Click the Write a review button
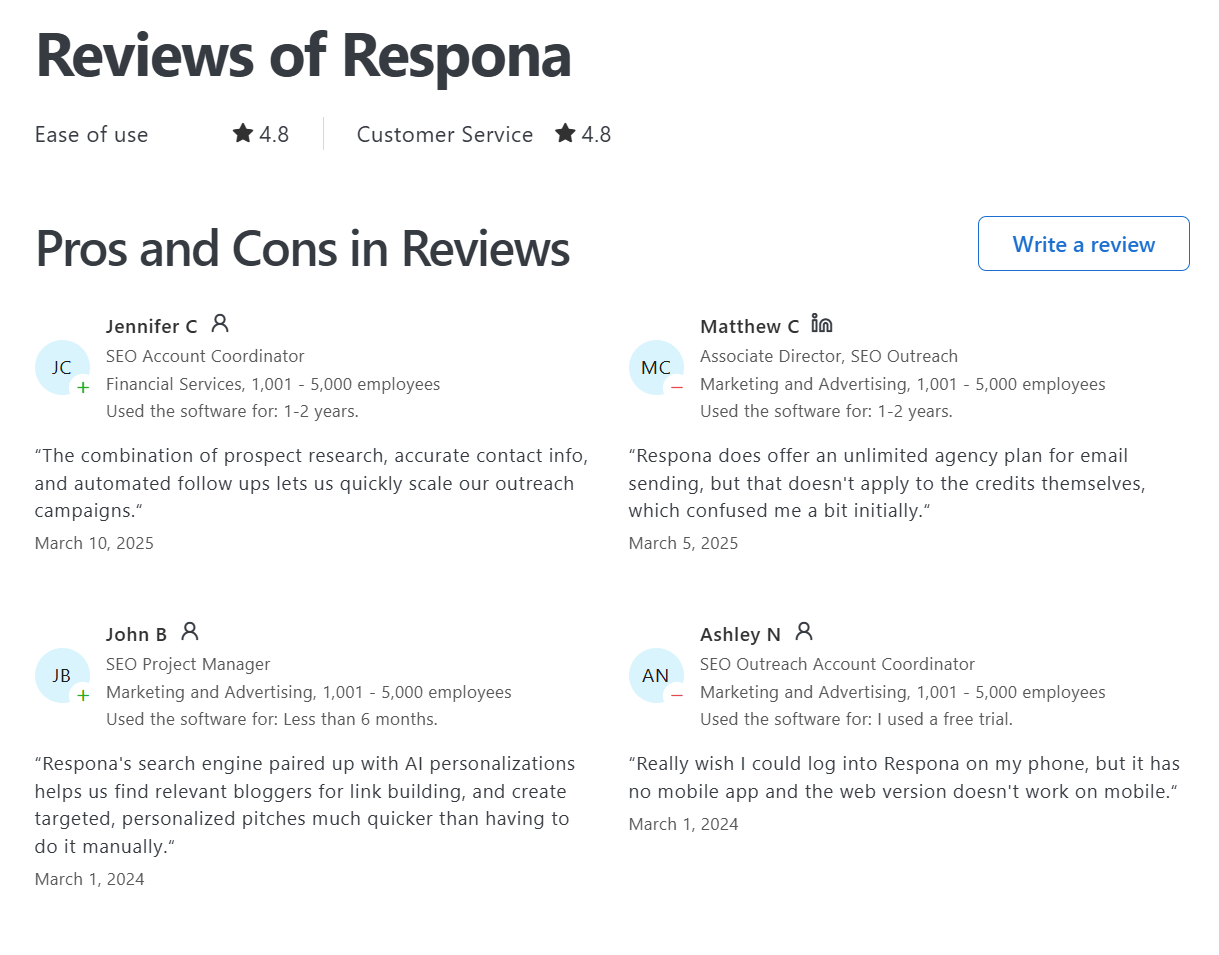 coord(1083,243)
